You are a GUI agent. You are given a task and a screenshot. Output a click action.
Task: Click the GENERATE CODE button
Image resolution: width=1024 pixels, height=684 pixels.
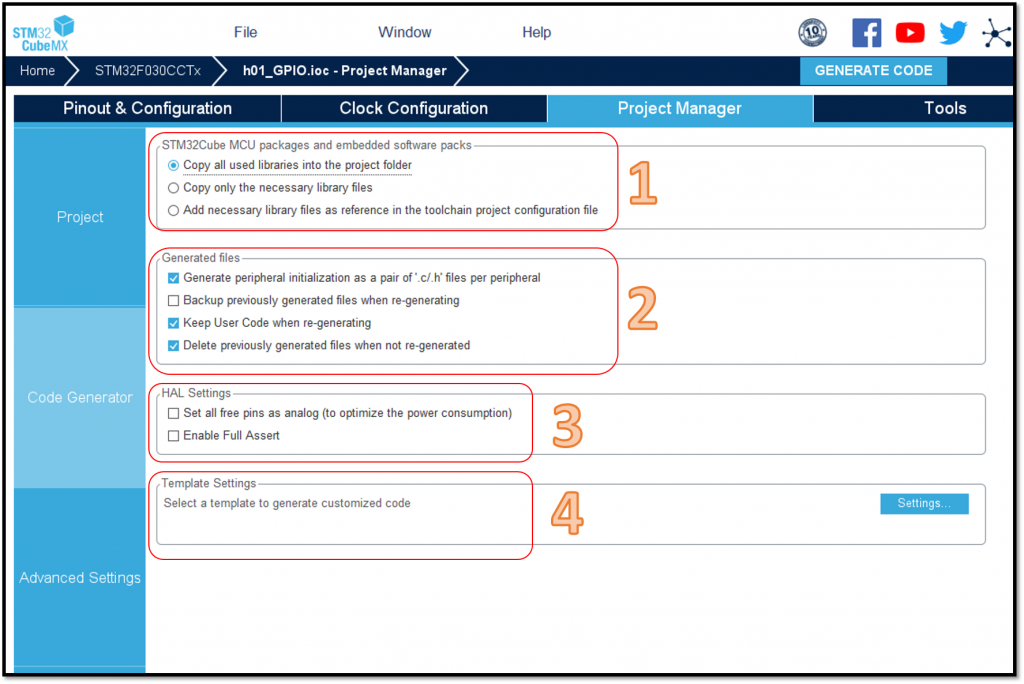pyautogui.click(x=873, y=71)
